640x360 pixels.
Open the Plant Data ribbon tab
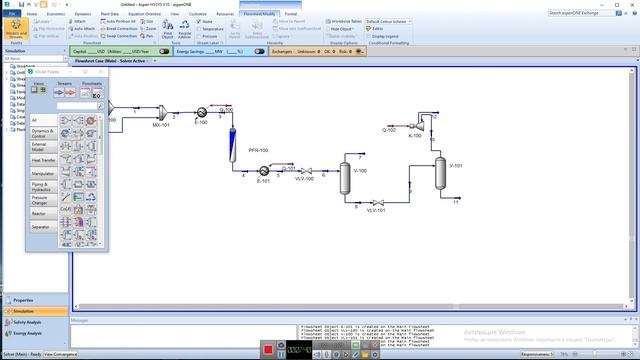110,14
